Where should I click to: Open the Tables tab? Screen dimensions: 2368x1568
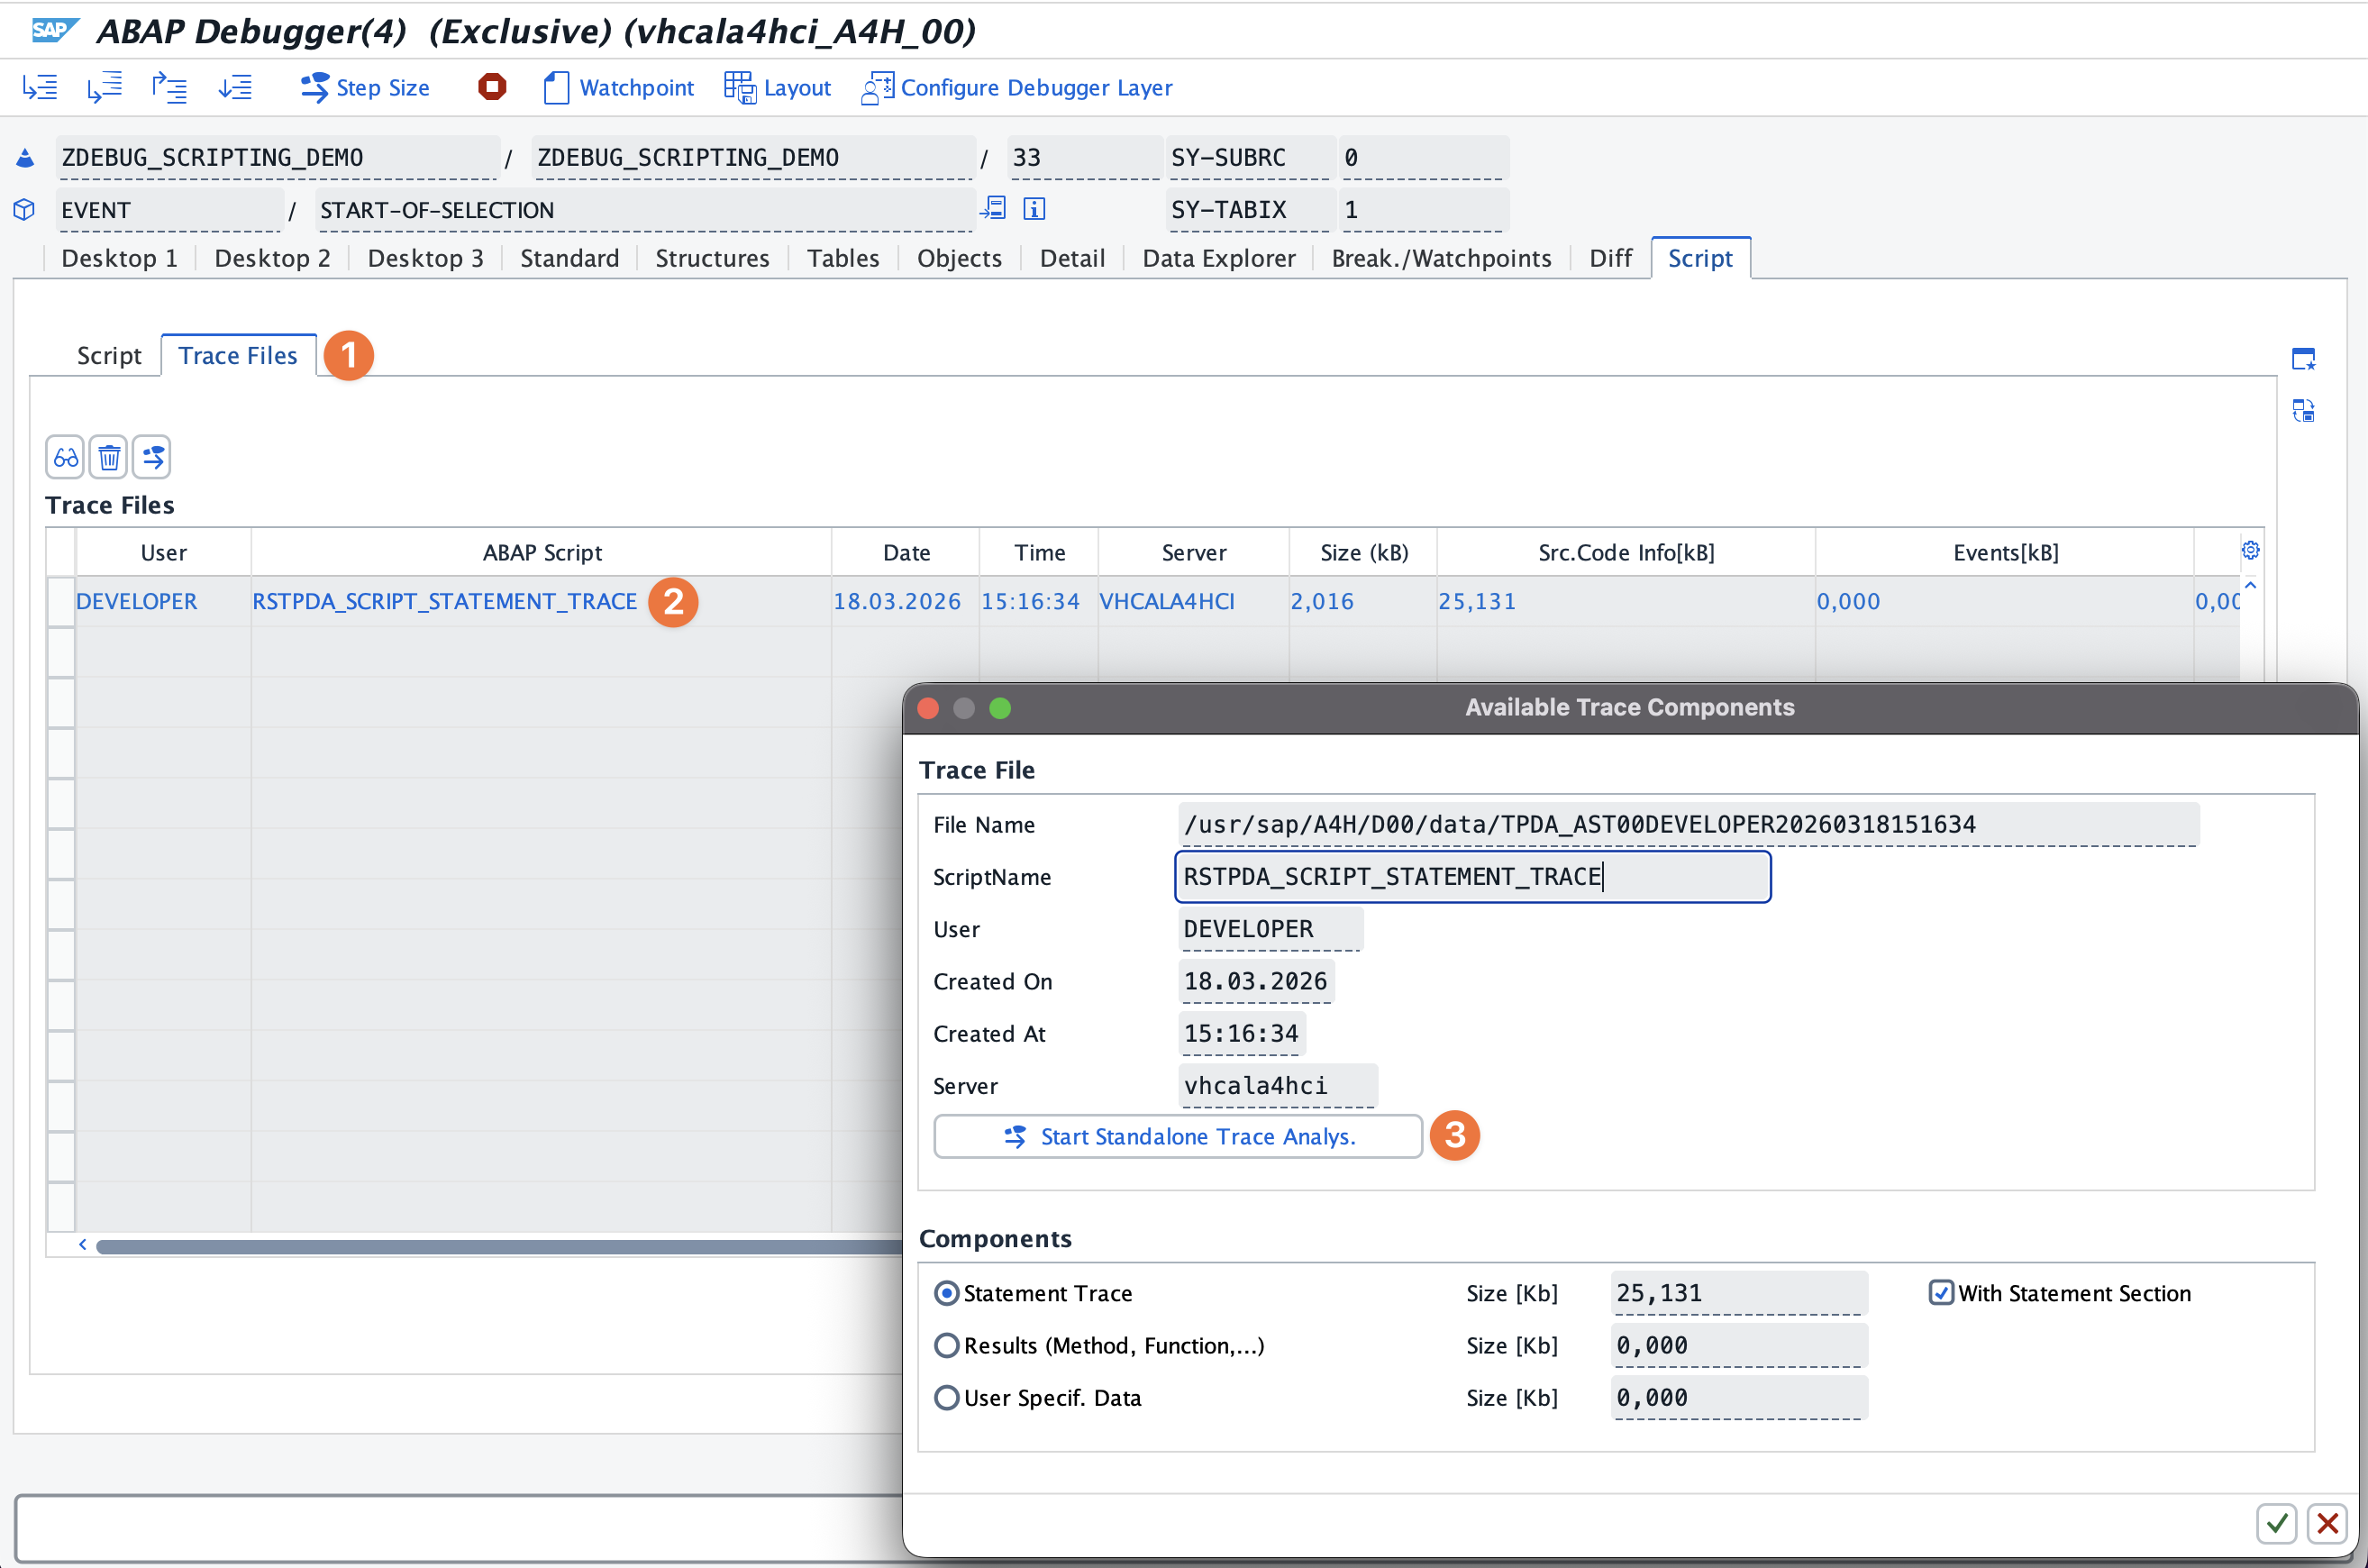(843, 258)
